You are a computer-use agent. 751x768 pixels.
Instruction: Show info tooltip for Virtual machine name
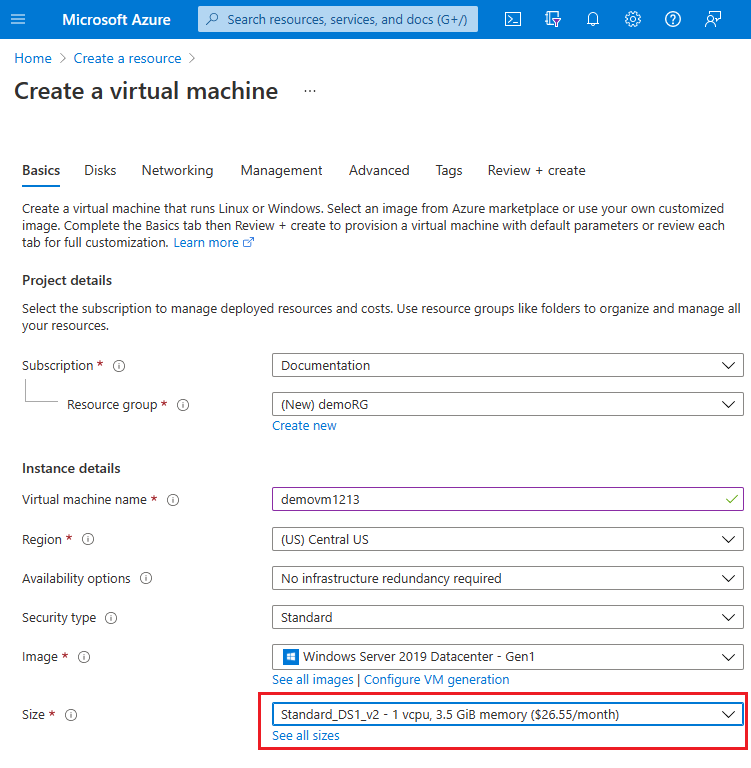(x=173, y=500)
